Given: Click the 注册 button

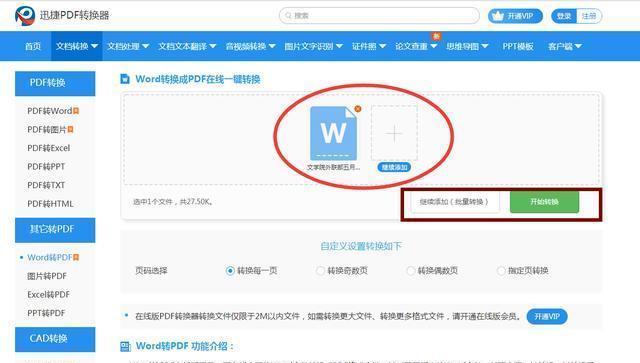Looking at the screenshot, I should [589, 16].
